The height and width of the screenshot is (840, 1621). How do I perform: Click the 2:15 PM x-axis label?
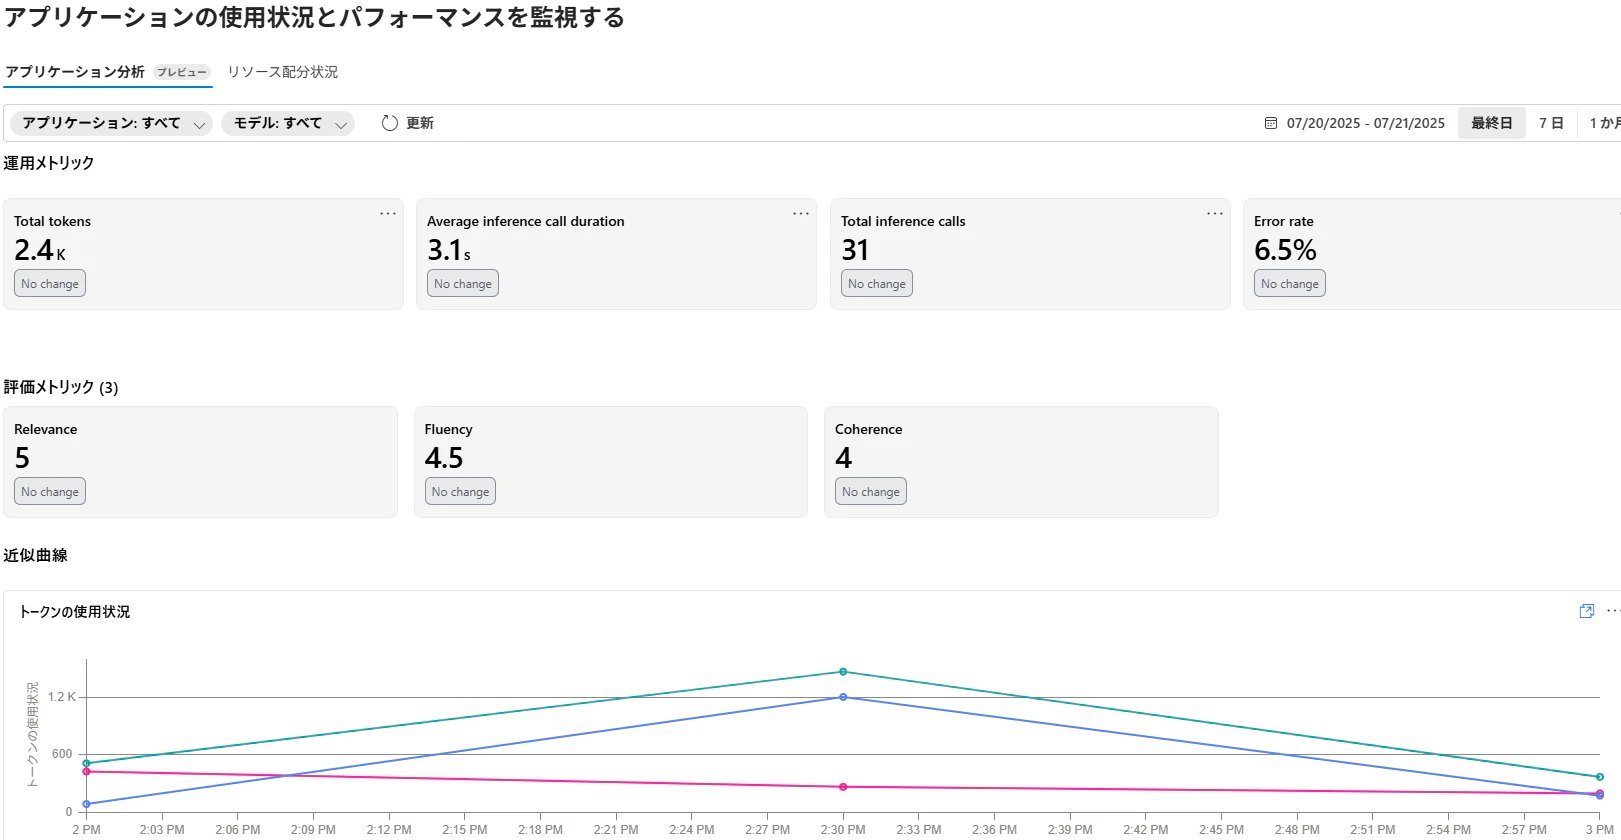pyautogui.click(x=465, y=830)
